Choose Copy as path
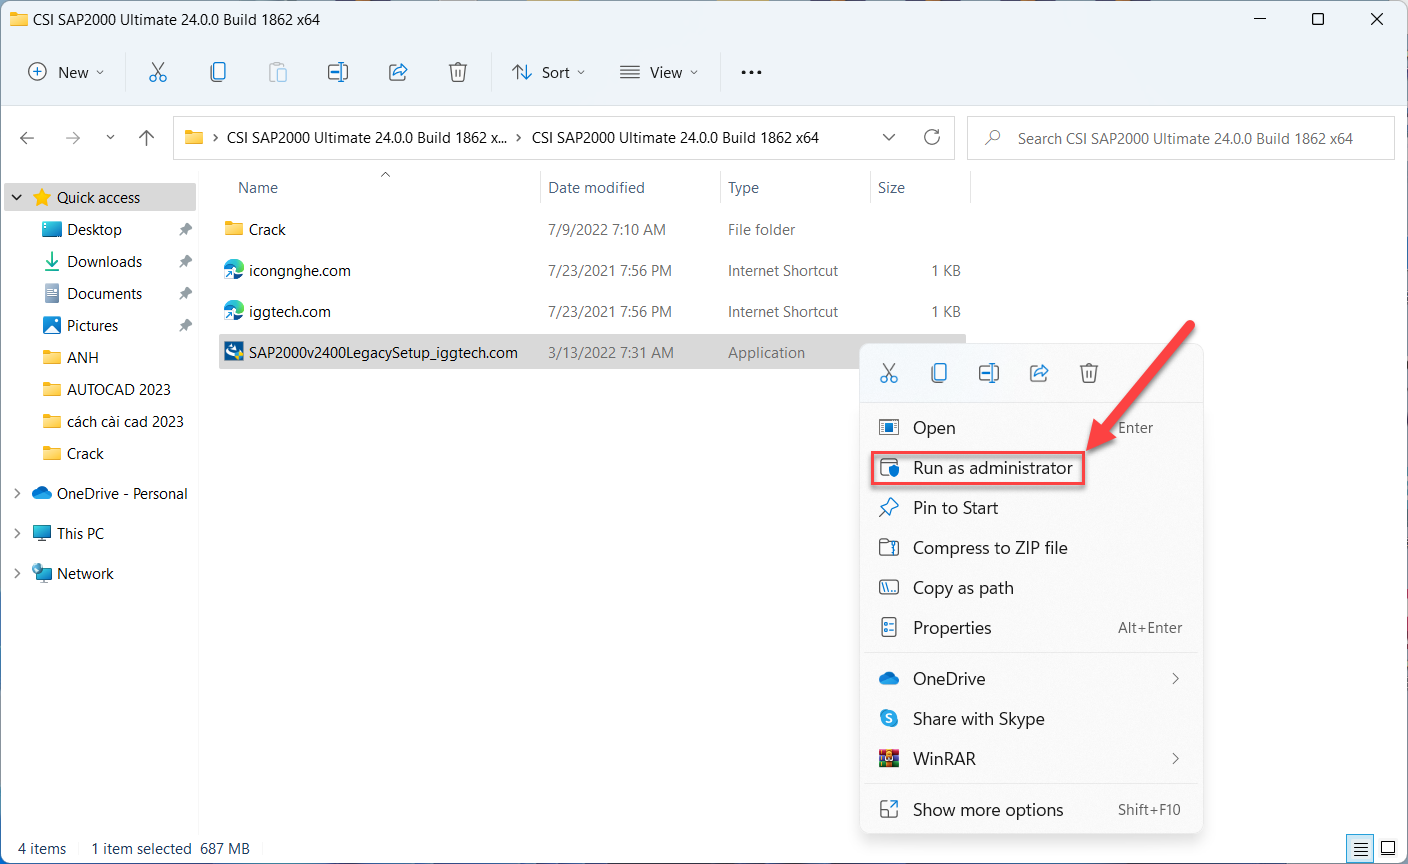 click(1031, 588)
